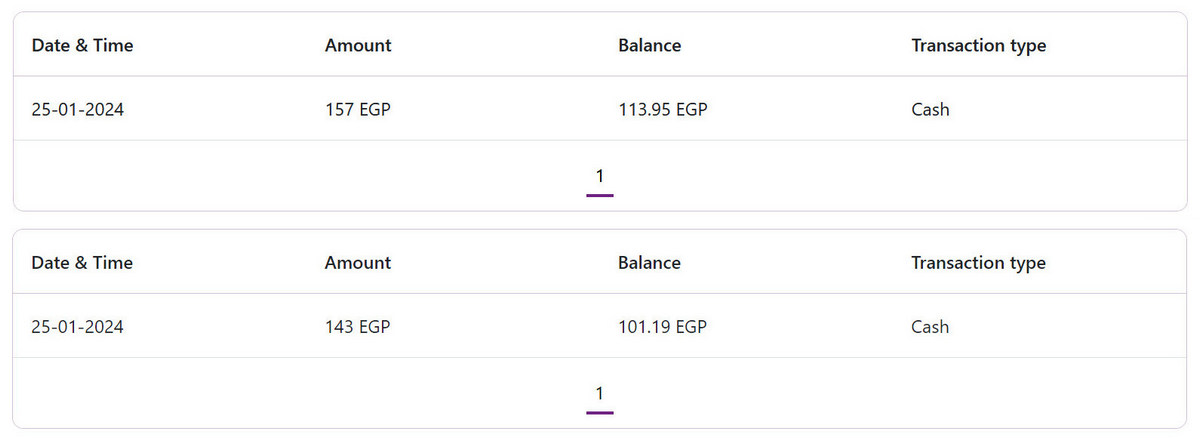Select the 157 EGP amount cell
Viewport: 1200px width, 438px height.
[357, 110]
